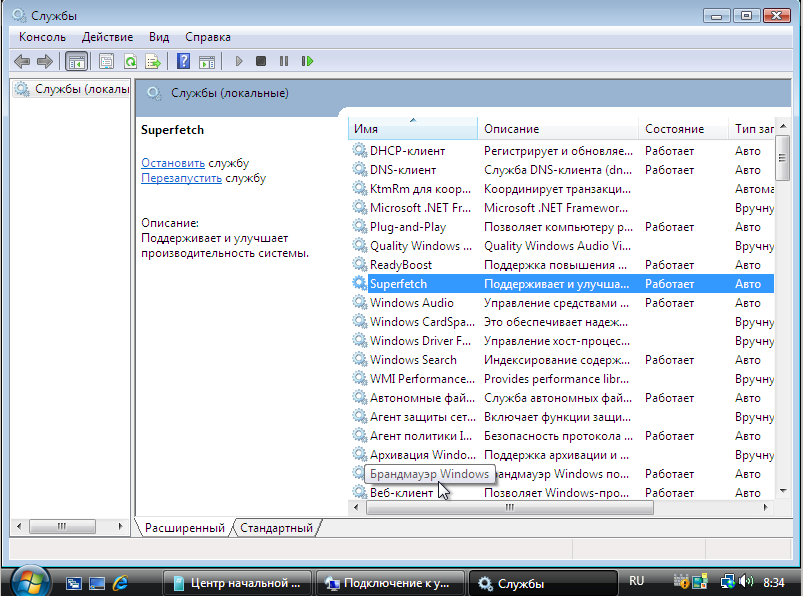Click the Остановить service link
This screenshot has height=596, width=803.
pos(173,163)
